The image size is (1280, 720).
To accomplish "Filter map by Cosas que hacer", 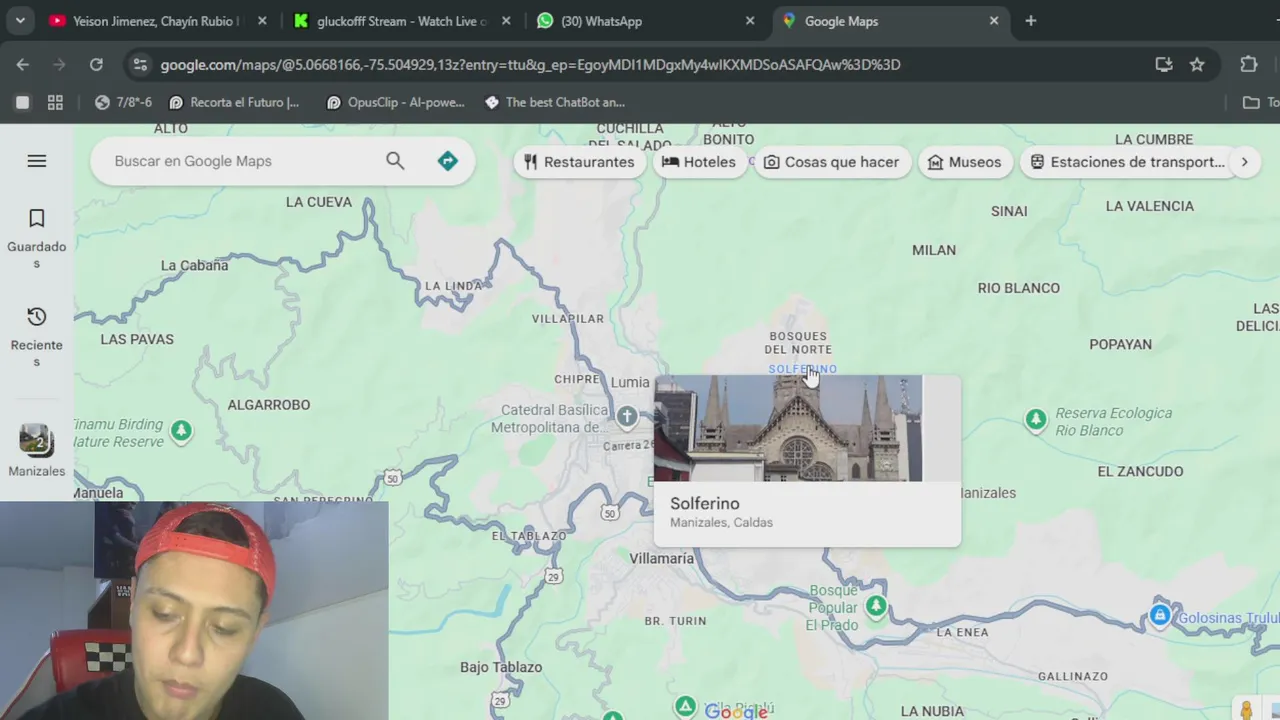I will 831,162.
